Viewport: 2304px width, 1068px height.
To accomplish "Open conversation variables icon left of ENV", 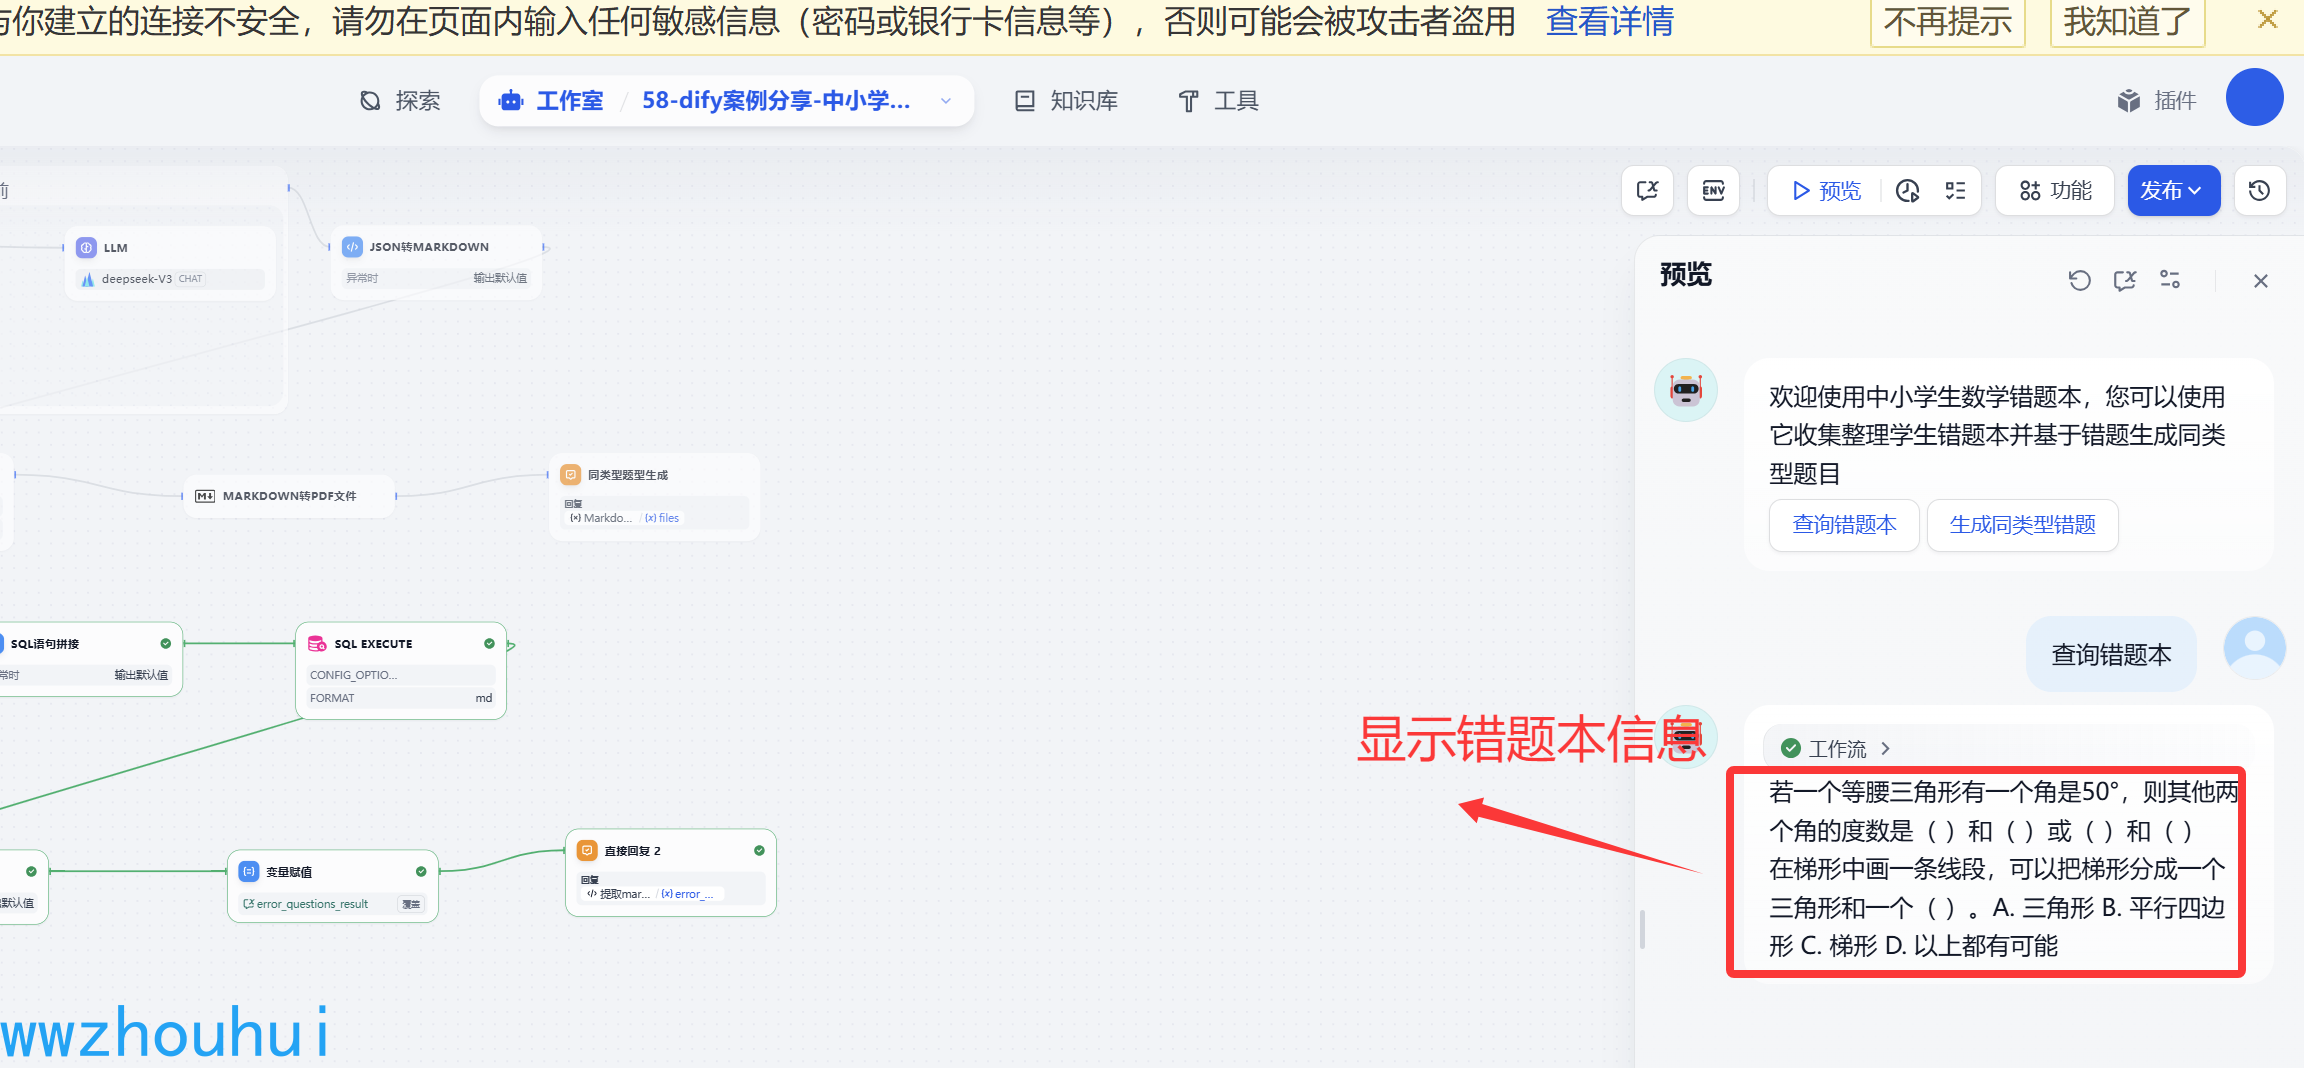I will click(1647, 190).
